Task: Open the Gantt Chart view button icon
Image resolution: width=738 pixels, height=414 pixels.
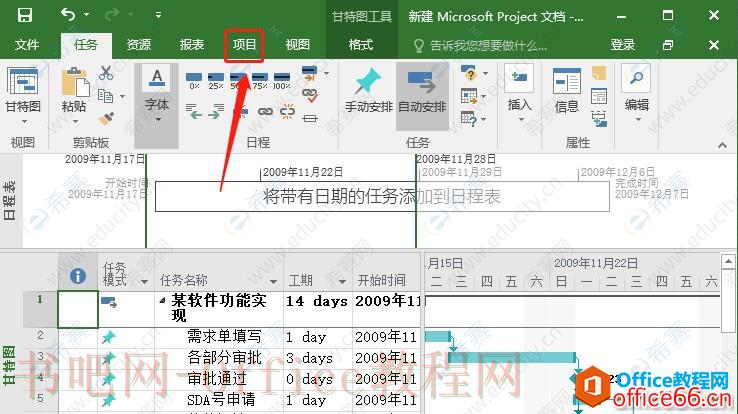Action: click(23, 82)
